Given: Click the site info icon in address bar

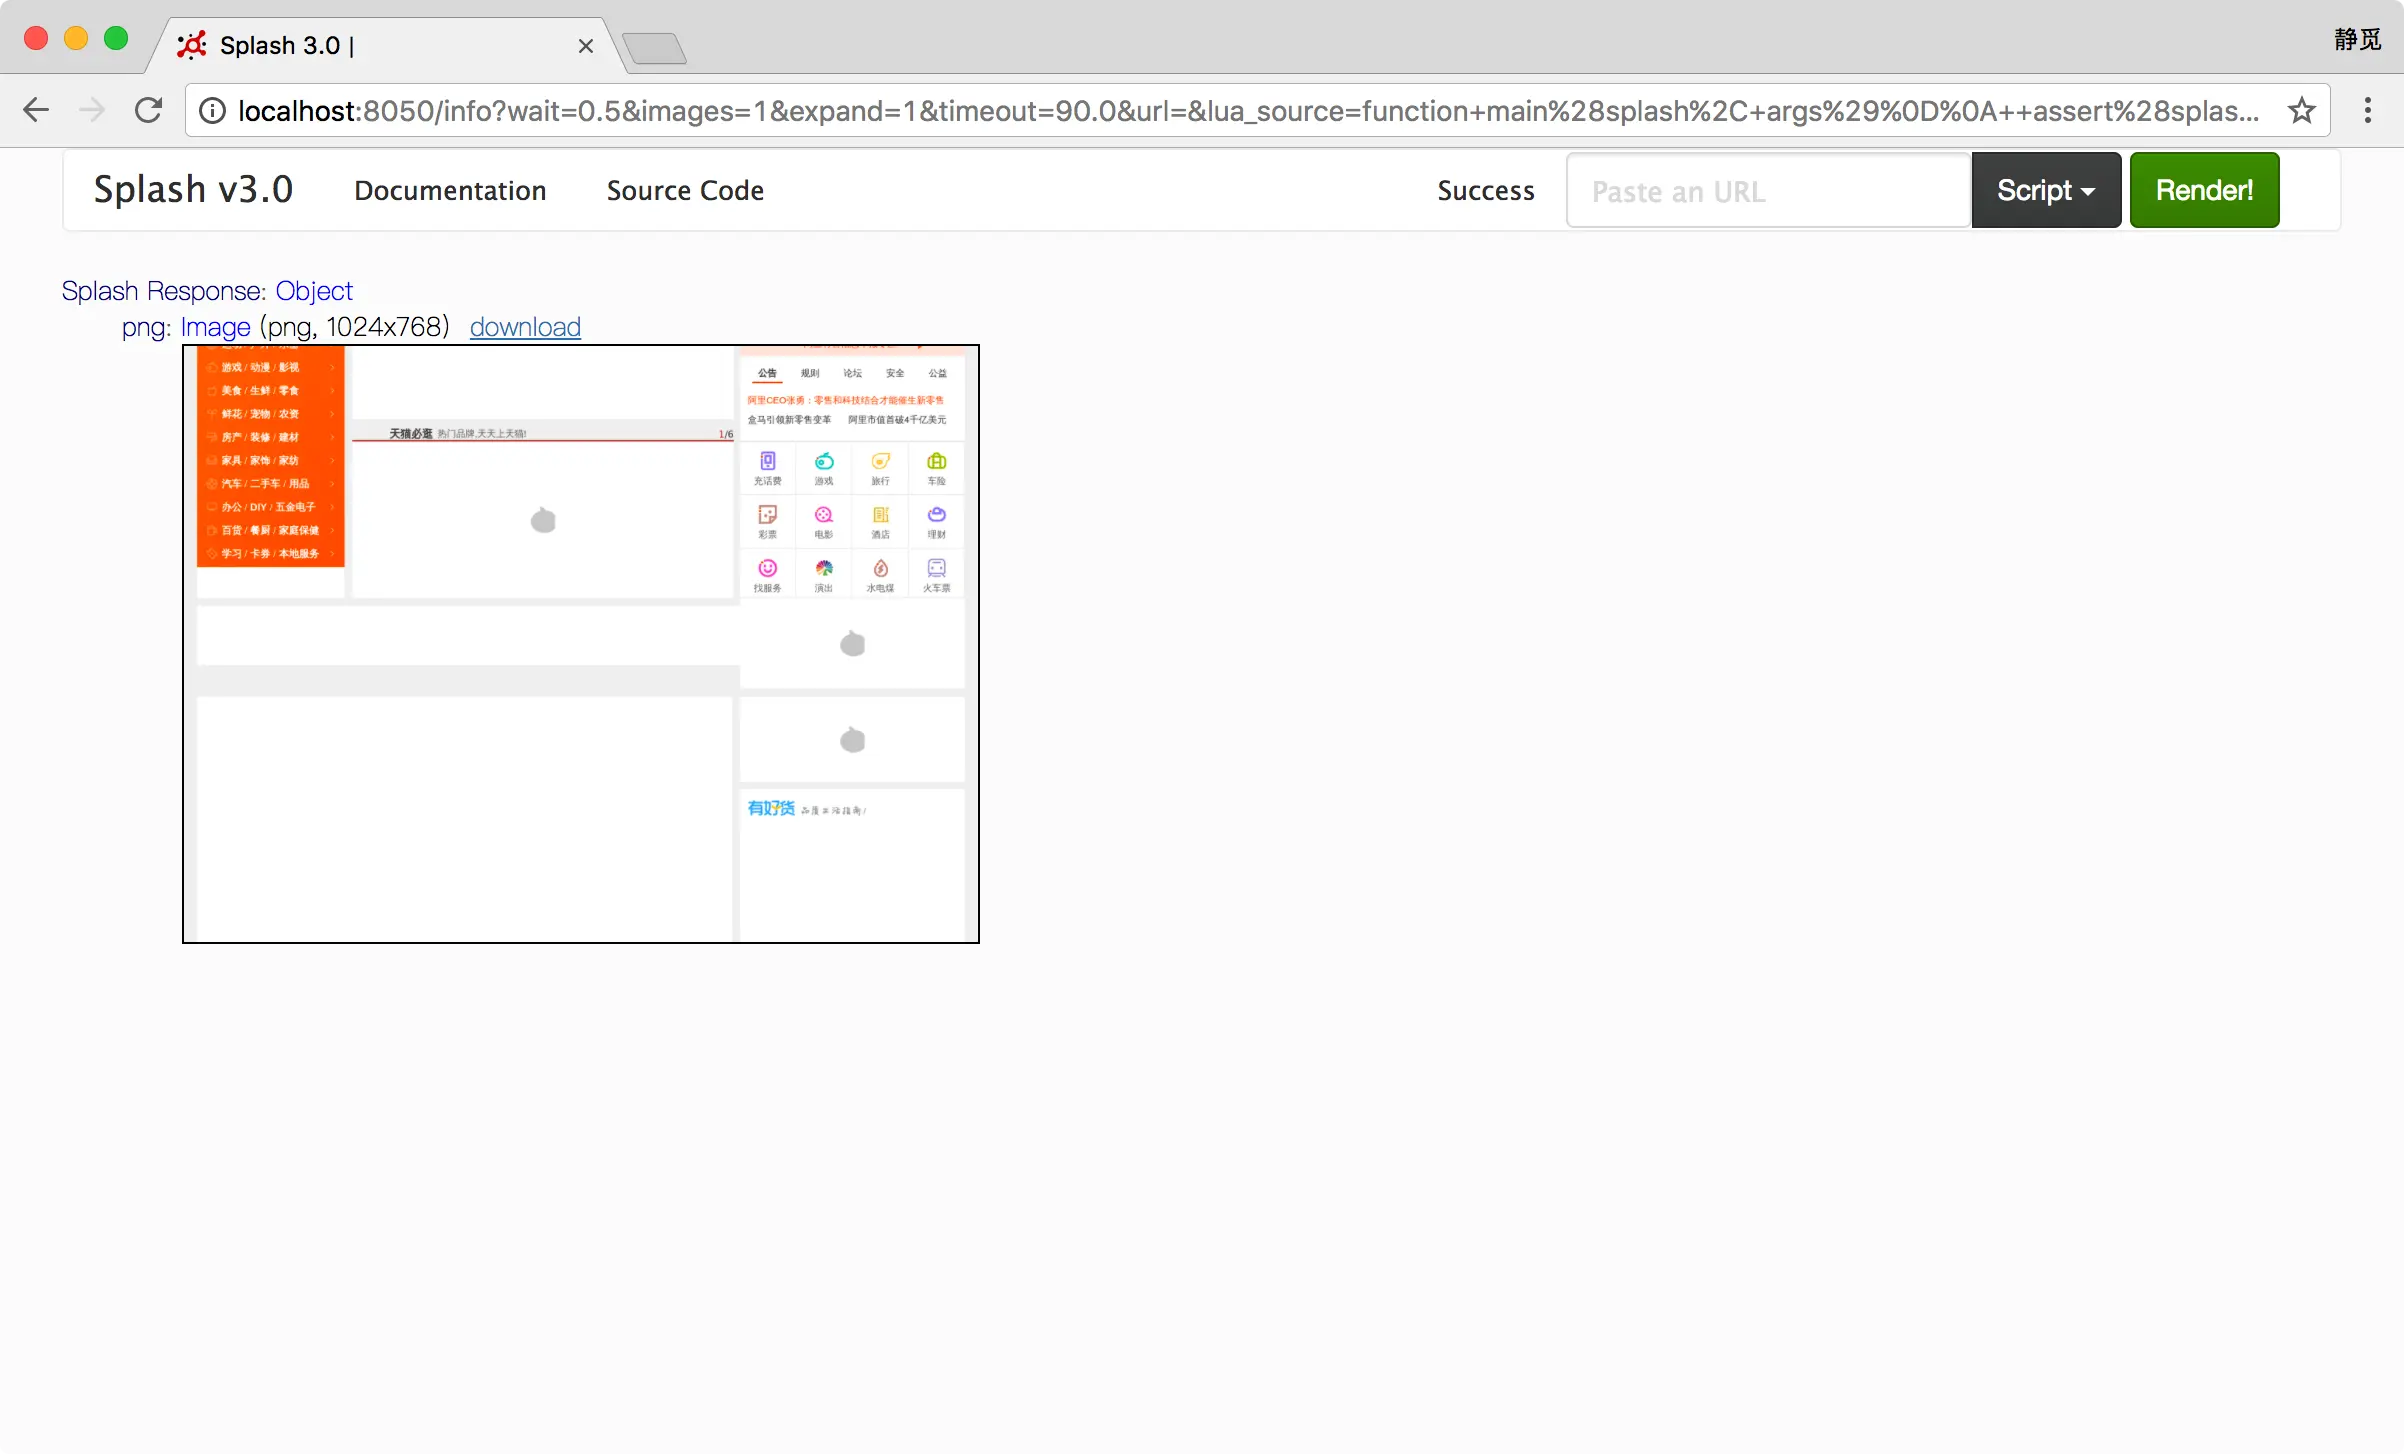Looking at the screenshot, I should click(212, 110).
